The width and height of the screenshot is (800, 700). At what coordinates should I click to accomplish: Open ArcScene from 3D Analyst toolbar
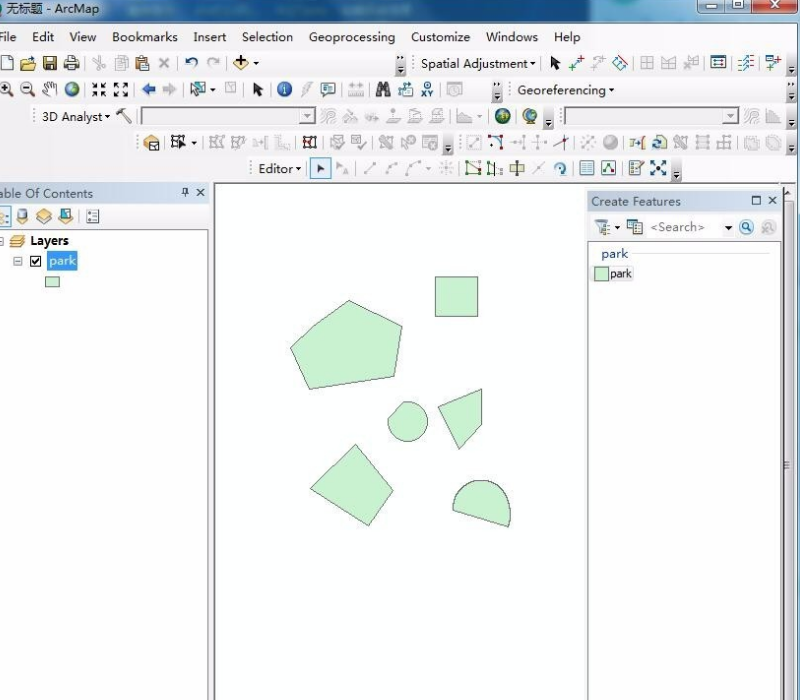tap(503, 116)
